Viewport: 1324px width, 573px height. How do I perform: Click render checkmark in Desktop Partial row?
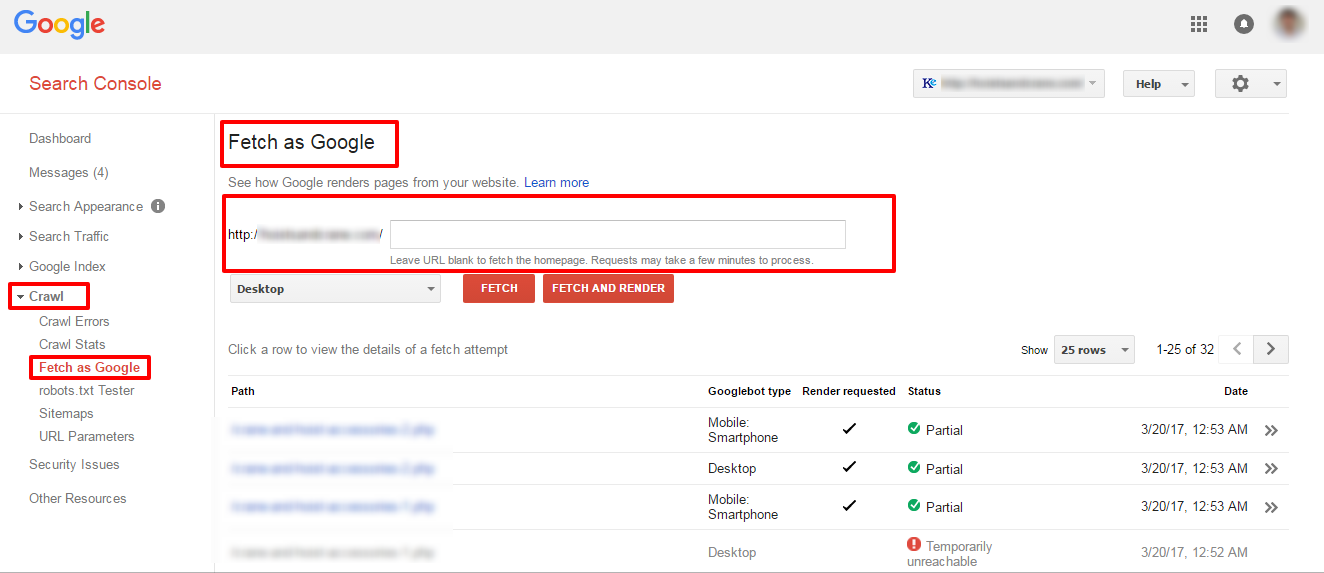pyautogui.click(x=849, y=467)
